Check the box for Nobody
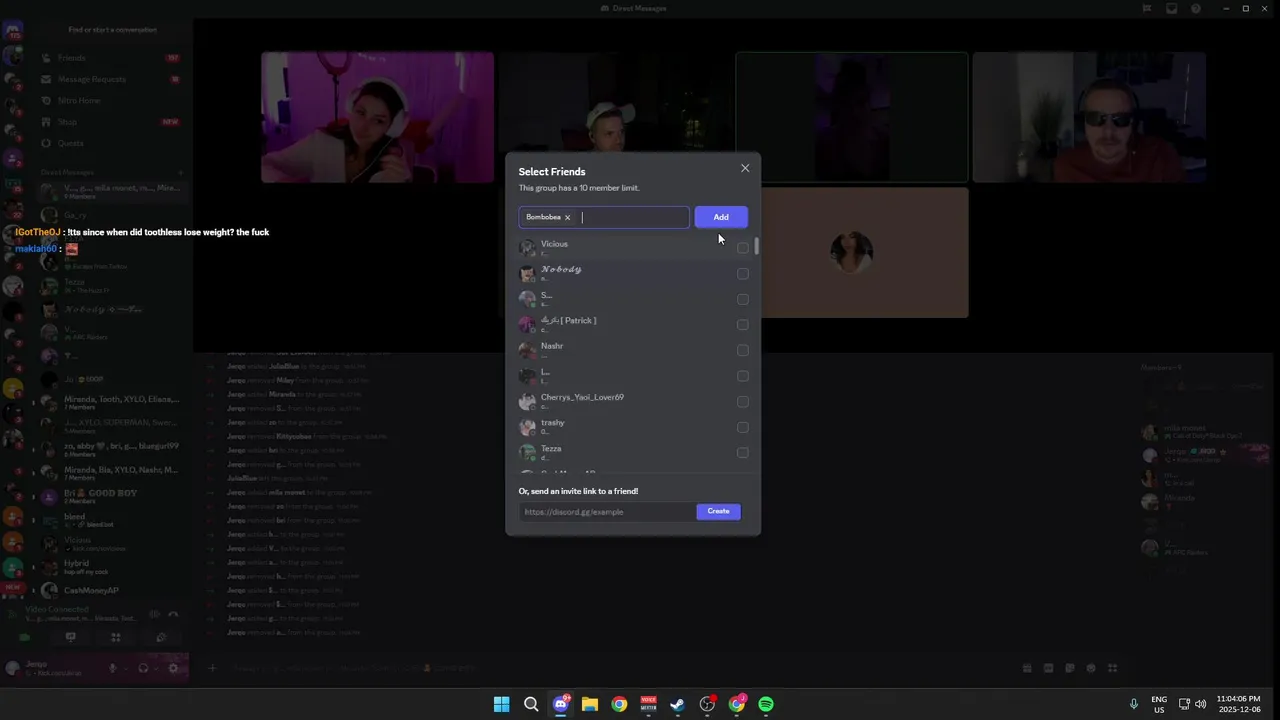 click(743, 274)
